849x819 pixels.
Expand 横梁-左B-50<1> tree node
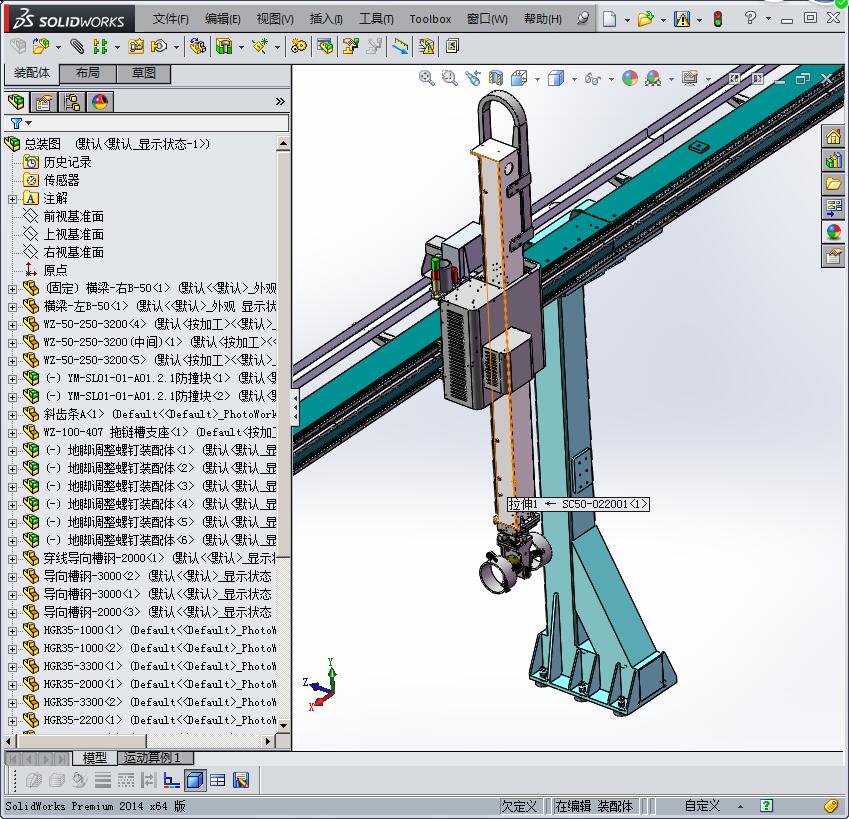coord(12,307)
